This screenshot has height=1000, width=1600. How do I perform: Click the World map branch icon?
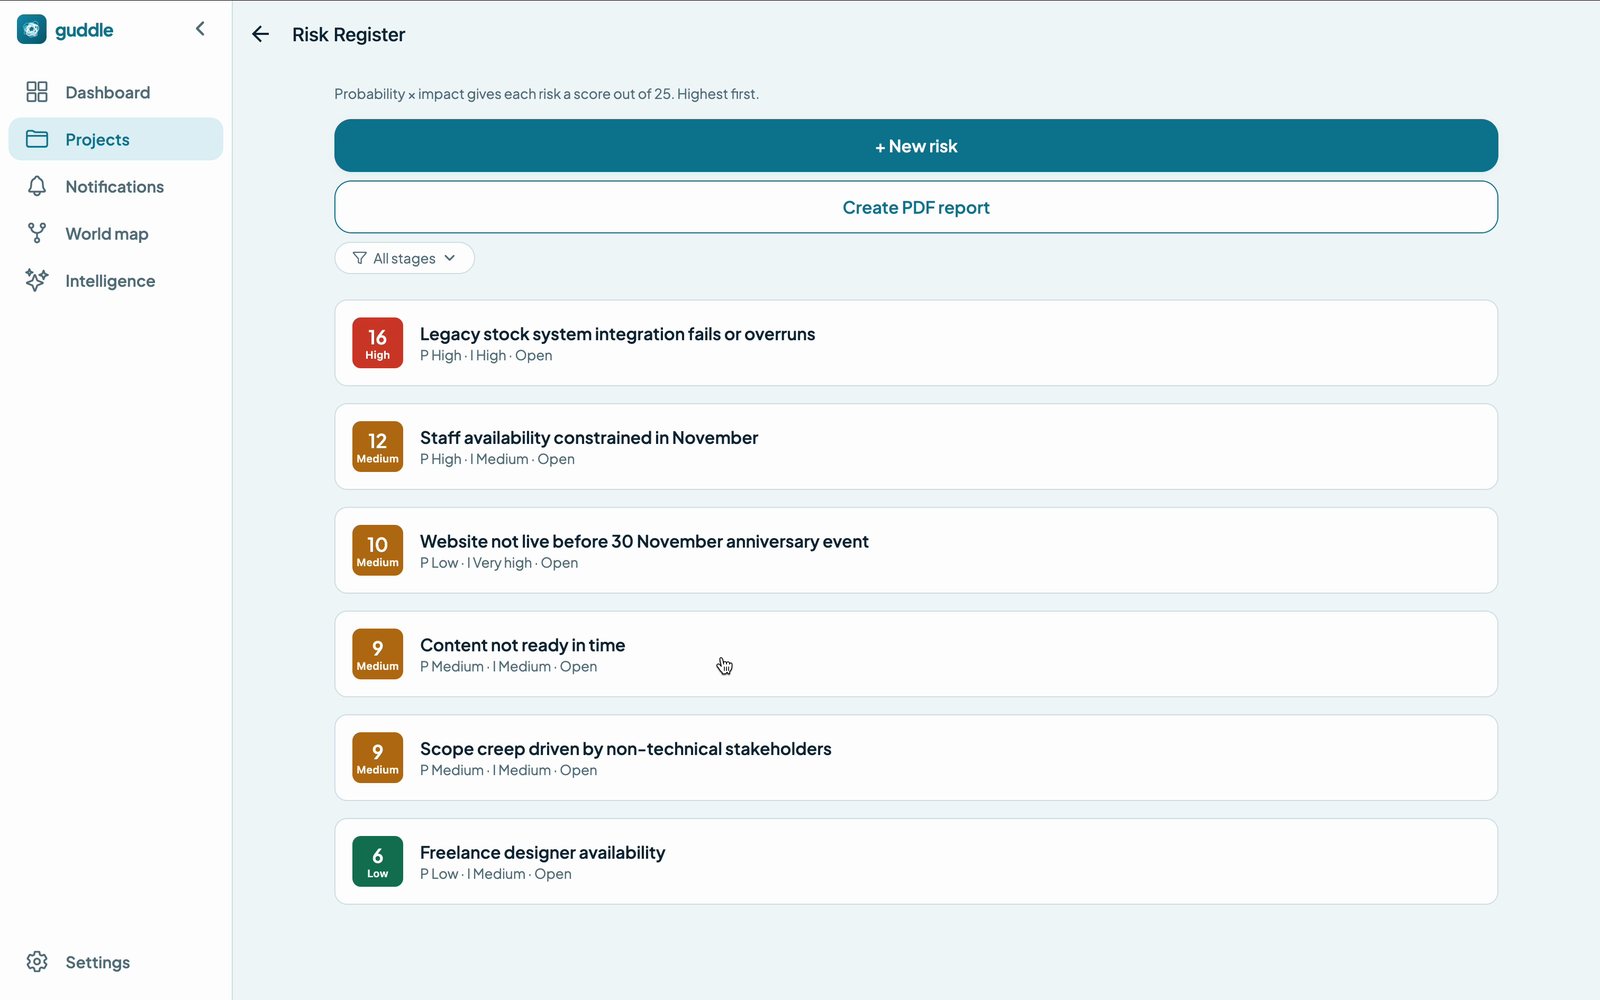point(37,233)
